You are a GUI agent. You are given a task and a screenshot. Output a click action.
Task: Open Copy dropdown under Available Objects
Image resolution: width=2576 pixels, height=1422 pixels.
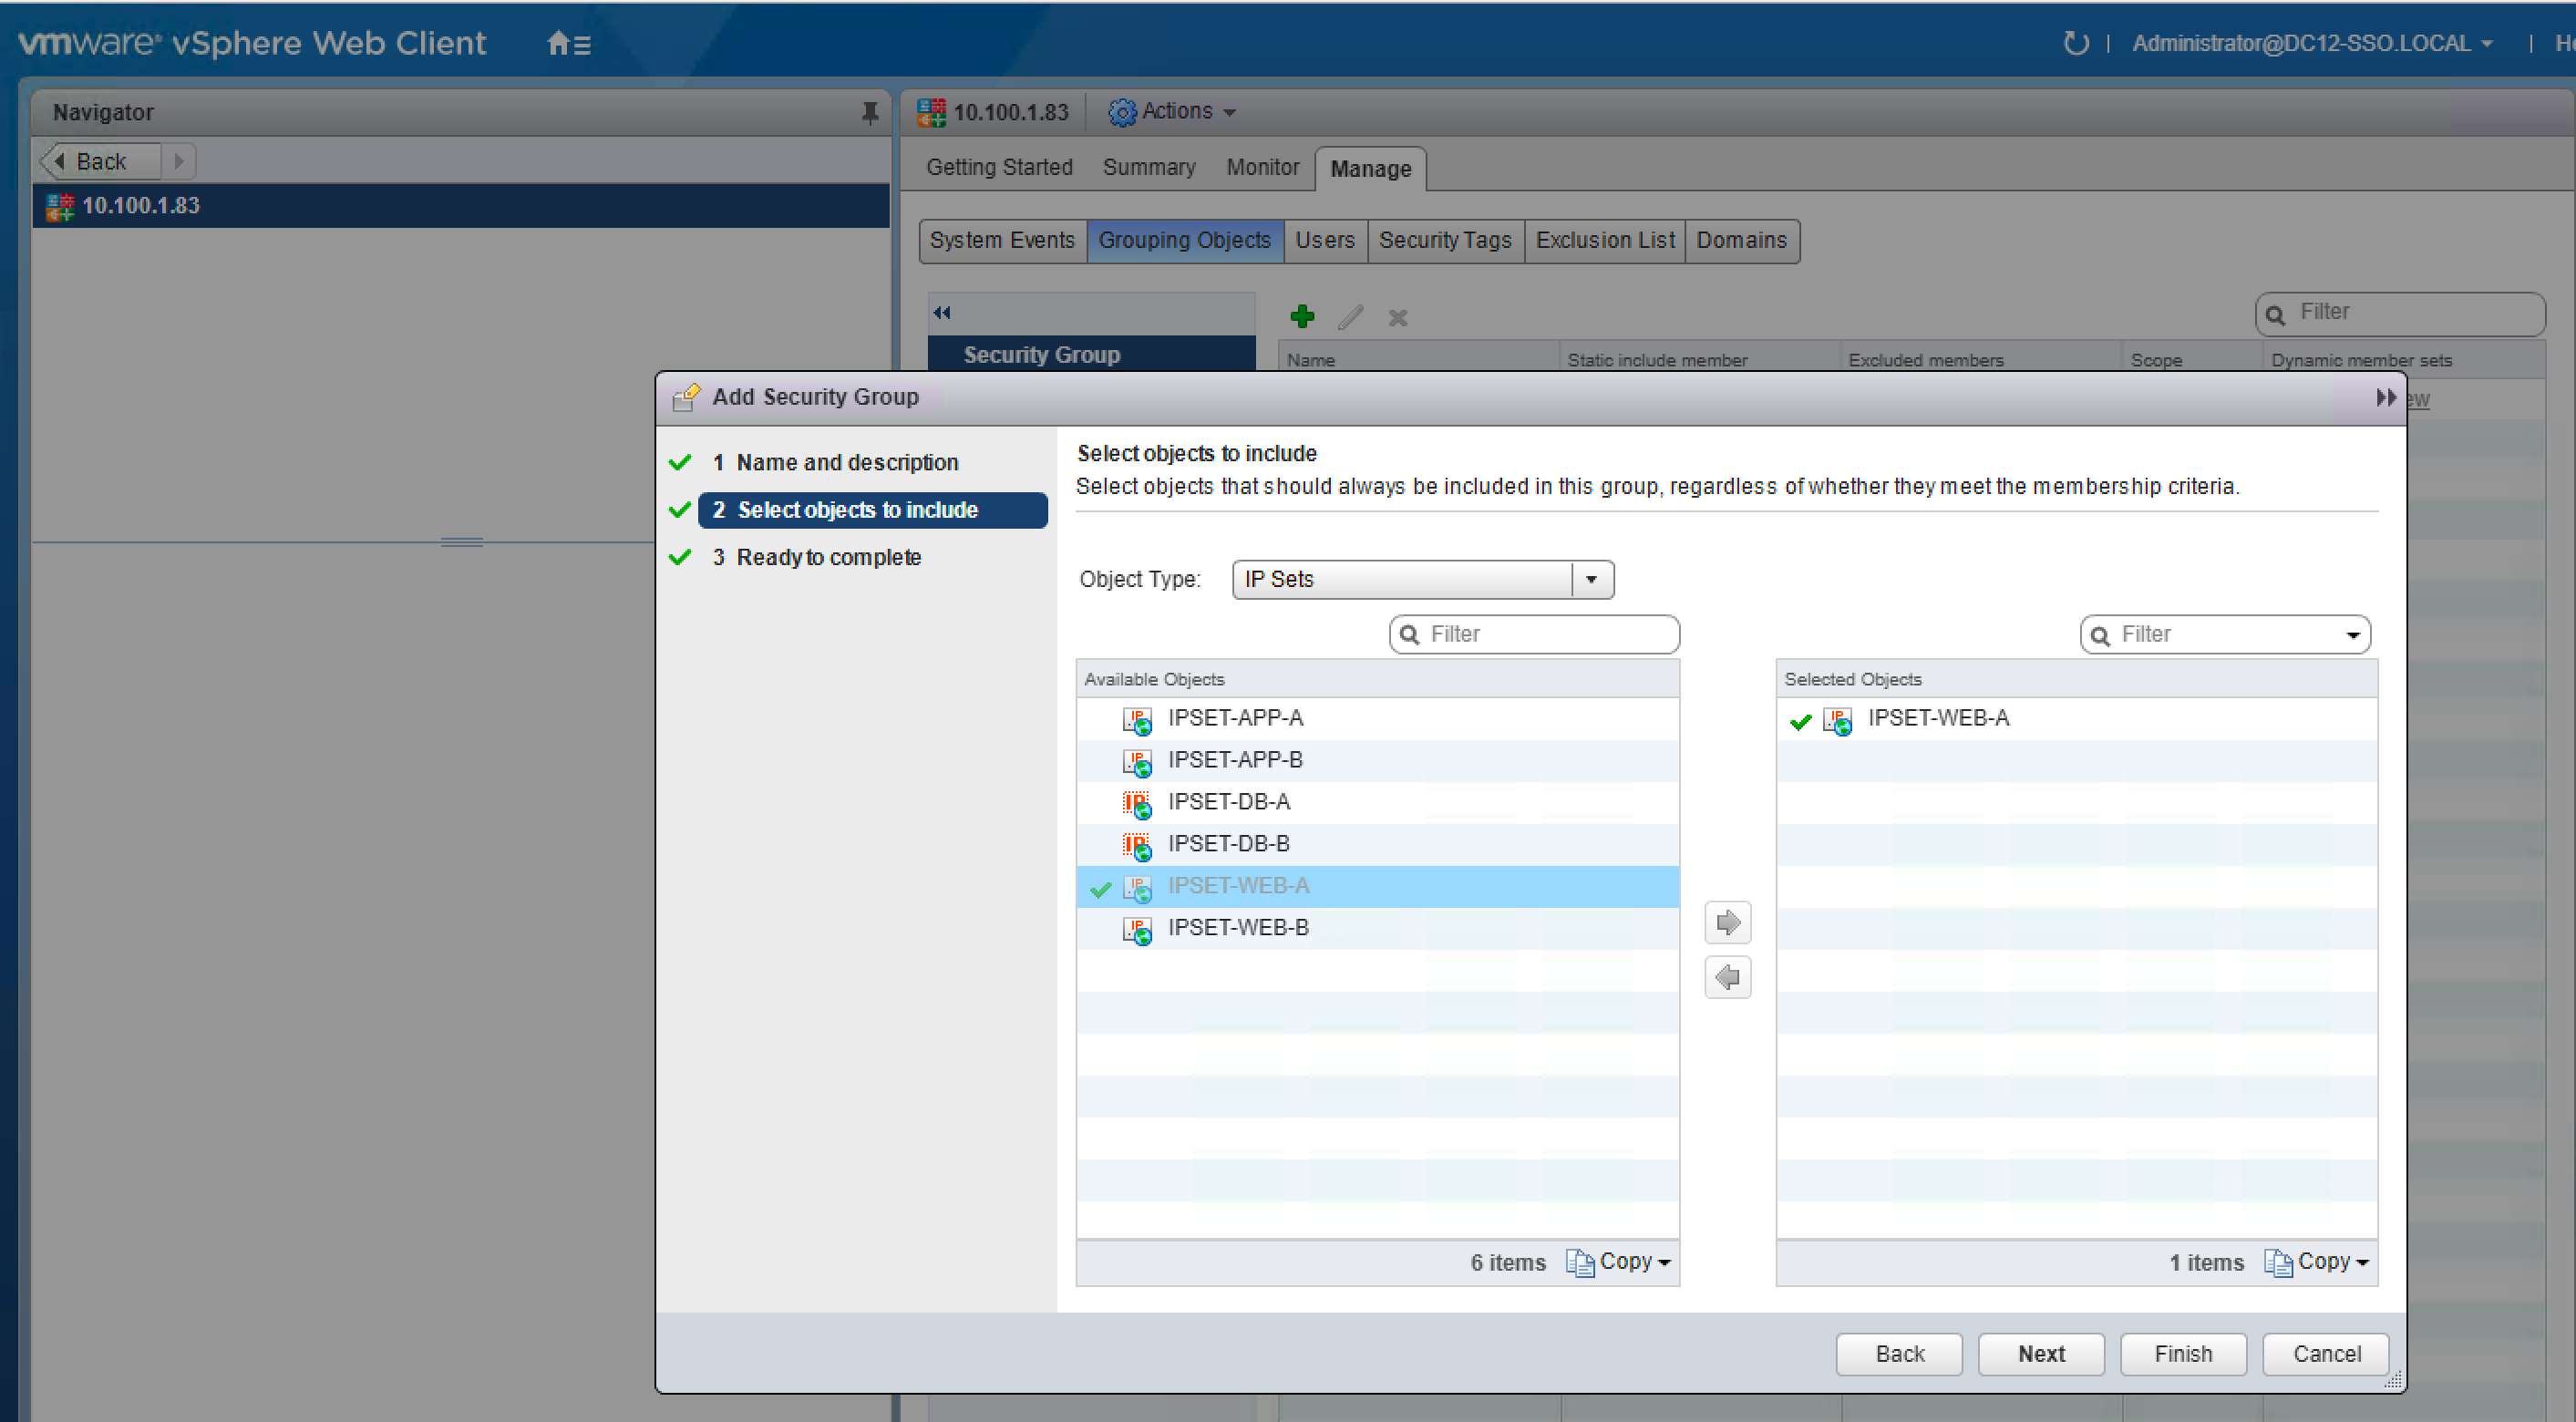(1632, 1262)
